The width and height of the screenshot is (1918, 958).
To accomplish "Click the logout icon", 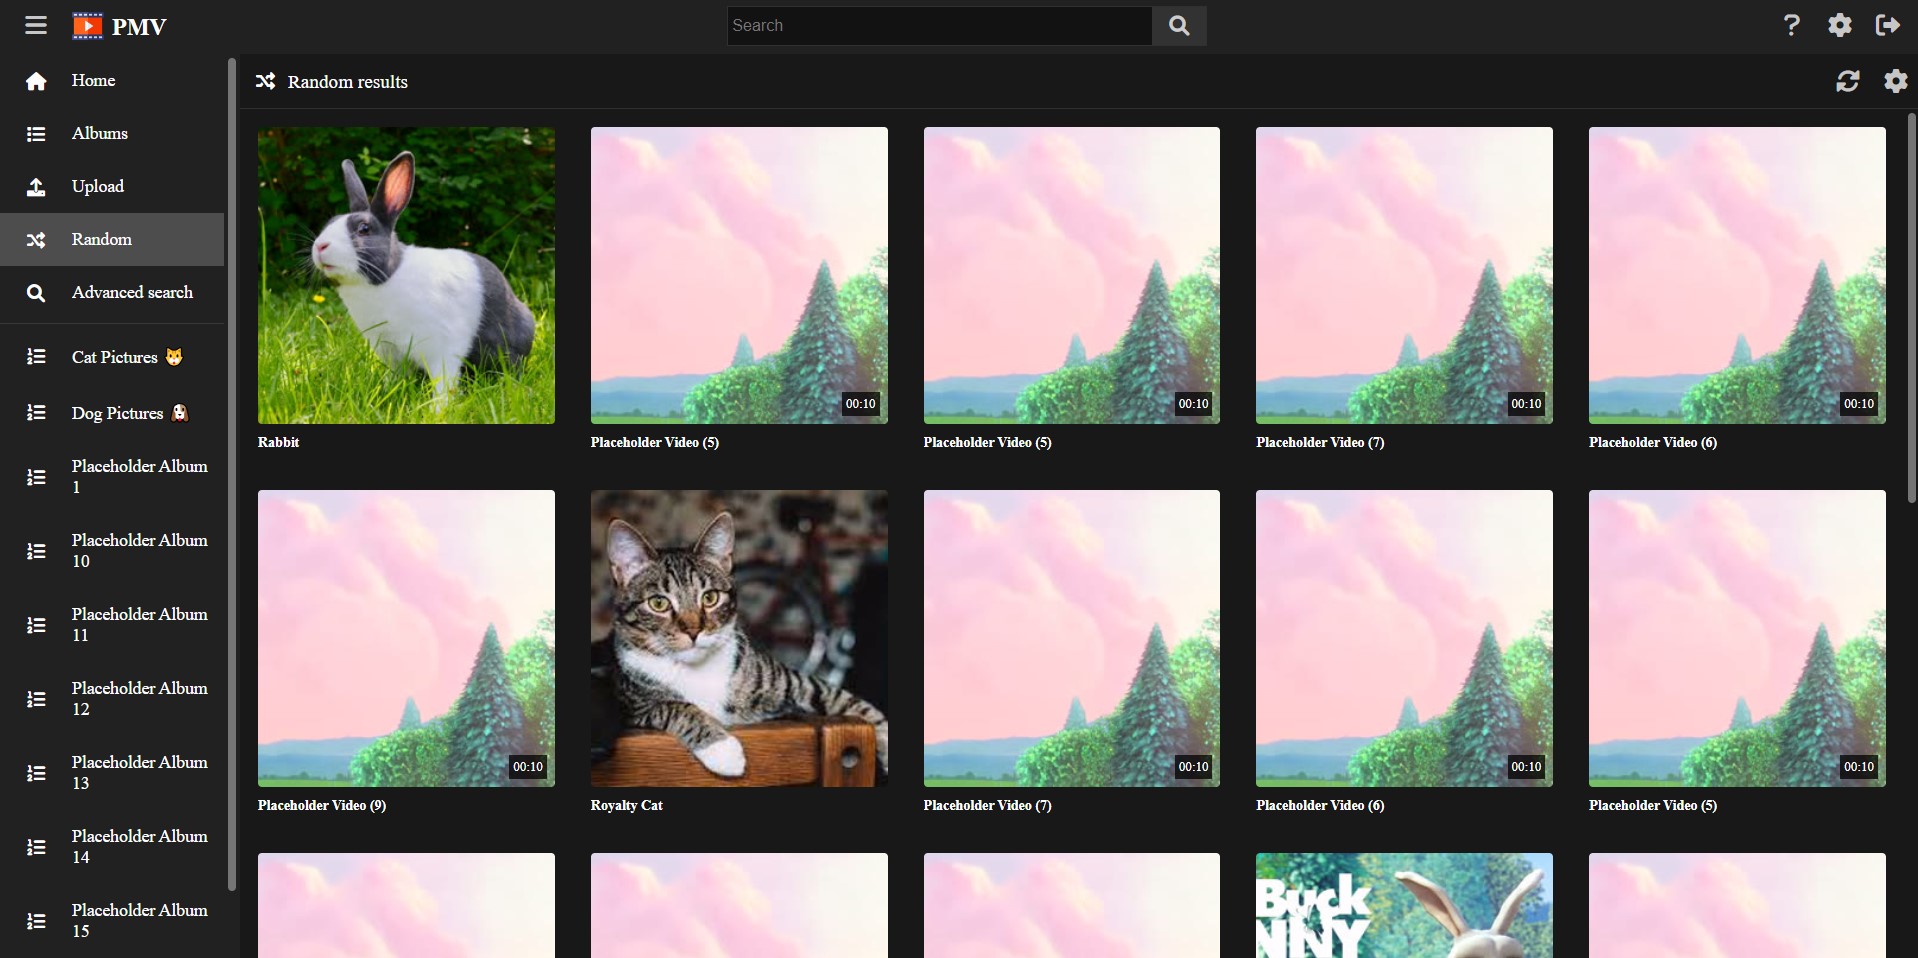I will (x=1888, y=25).
